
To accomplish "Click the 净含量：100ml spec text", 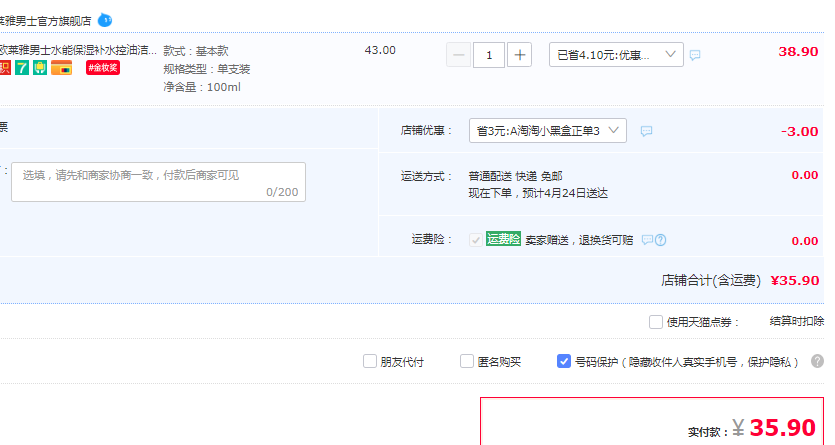I will point(202,87).
